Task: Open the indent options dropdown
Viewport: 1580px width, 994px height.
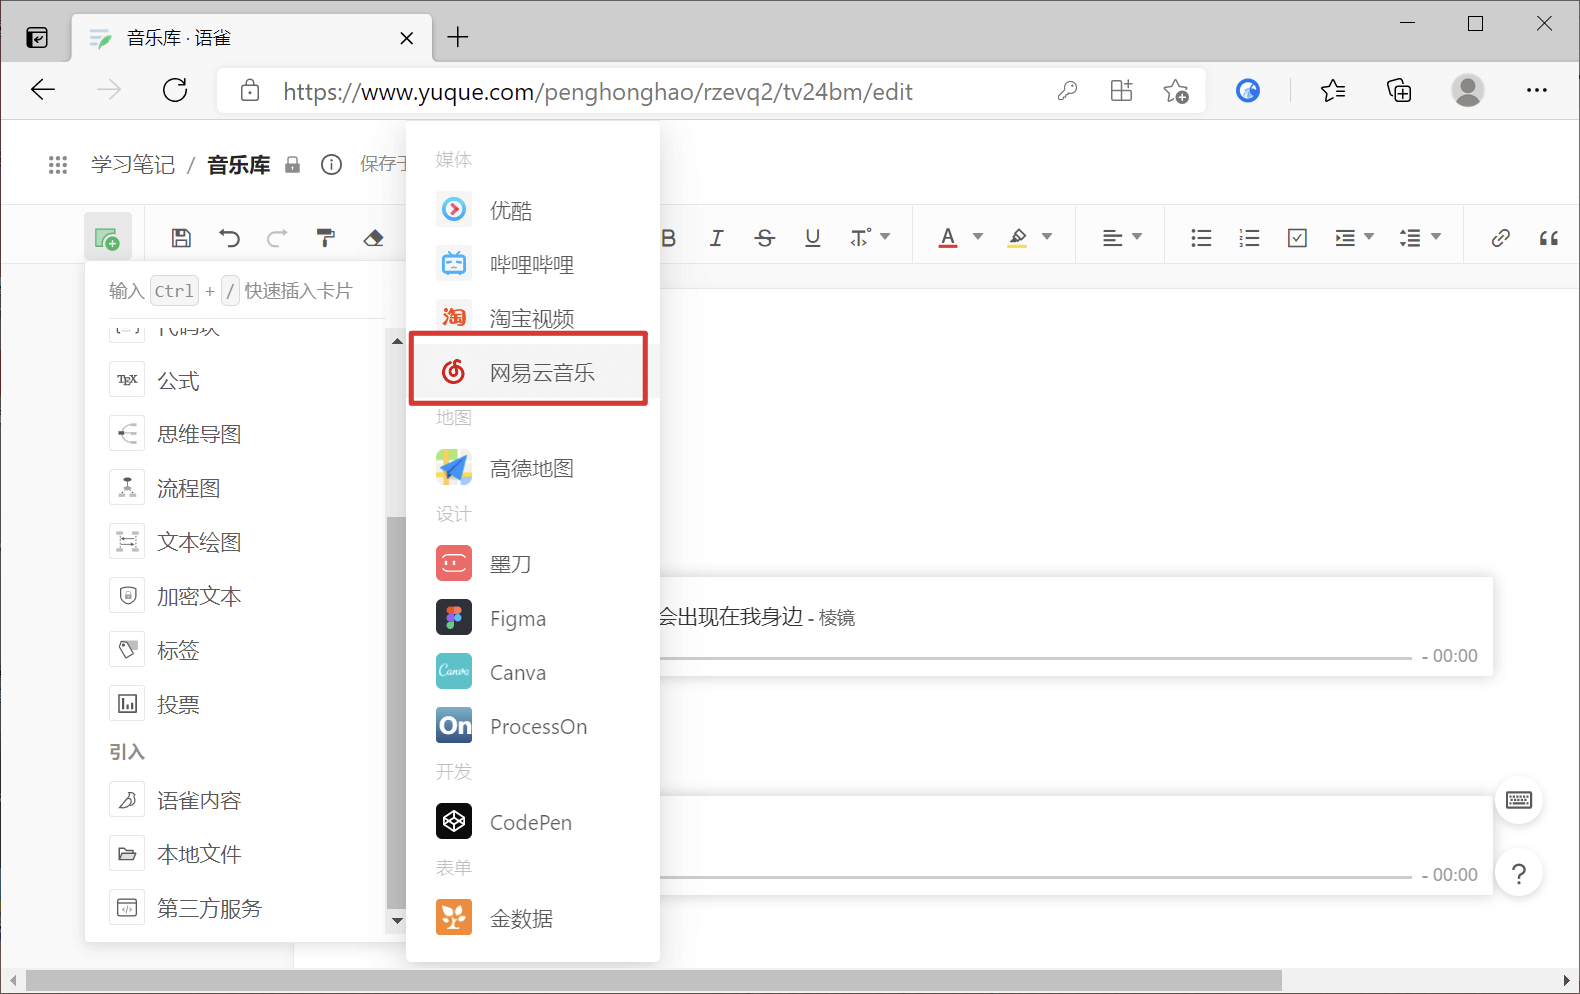Action: click(1355, 238)
